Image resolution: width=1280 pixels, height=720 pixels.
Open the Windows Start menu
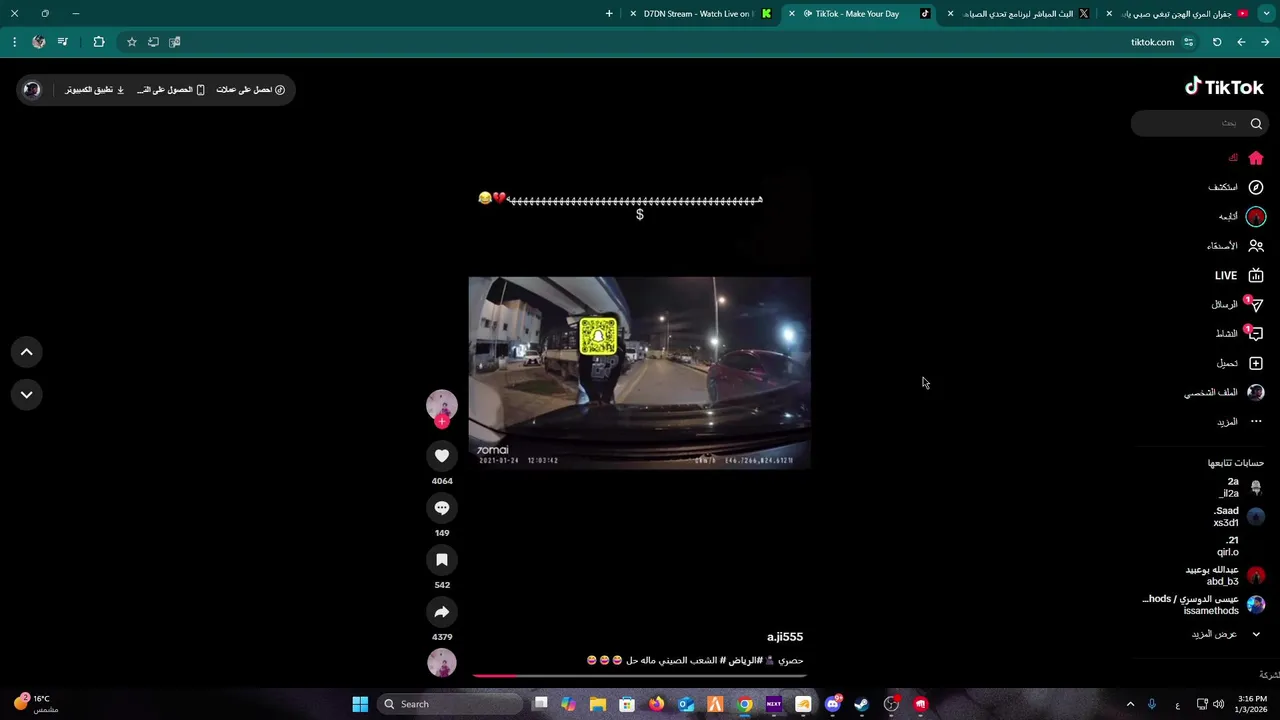(360, 704)
